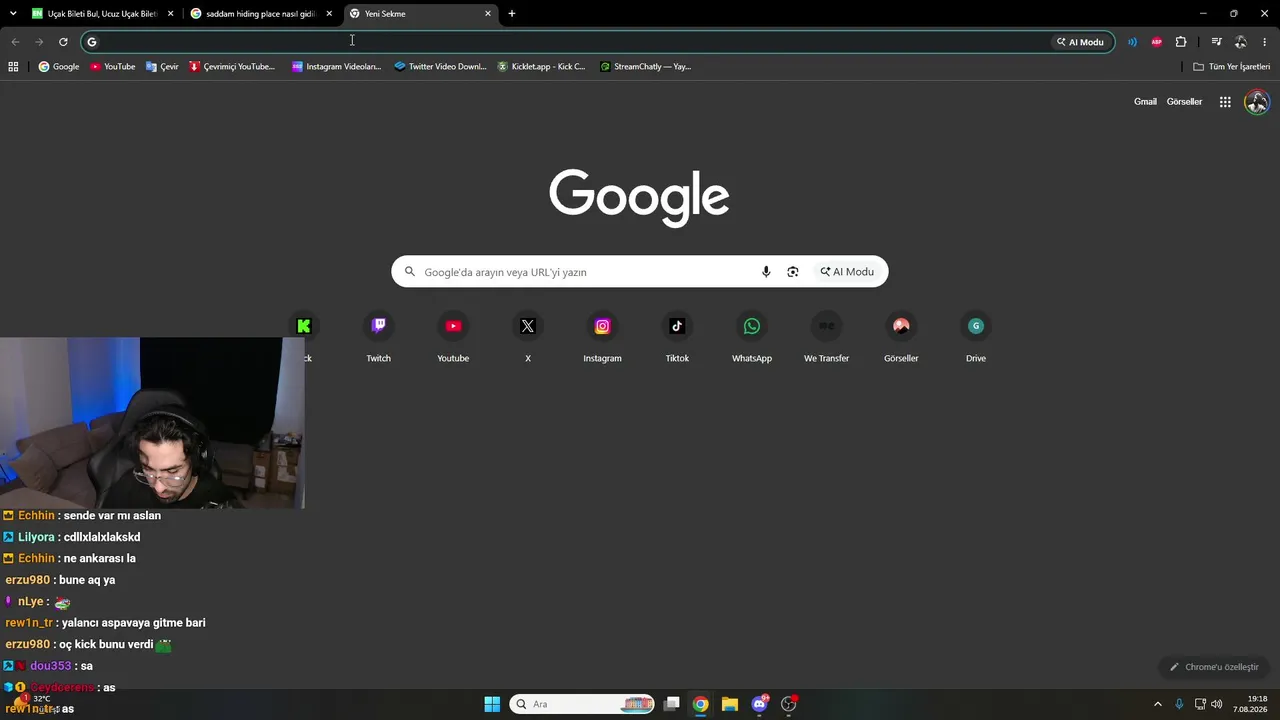Open the Çevir bookmark
Viewport: 1280px width, 720px height.
click(x=162, y=67)
